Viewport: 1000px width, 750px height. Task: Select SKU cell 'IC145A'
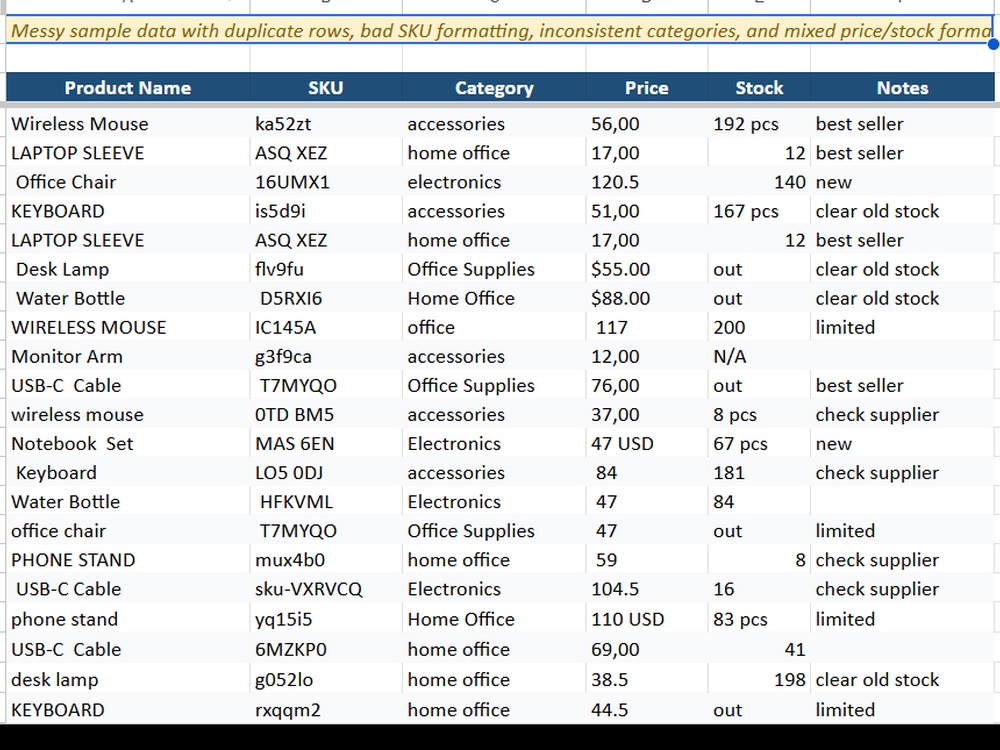[326, 327]
